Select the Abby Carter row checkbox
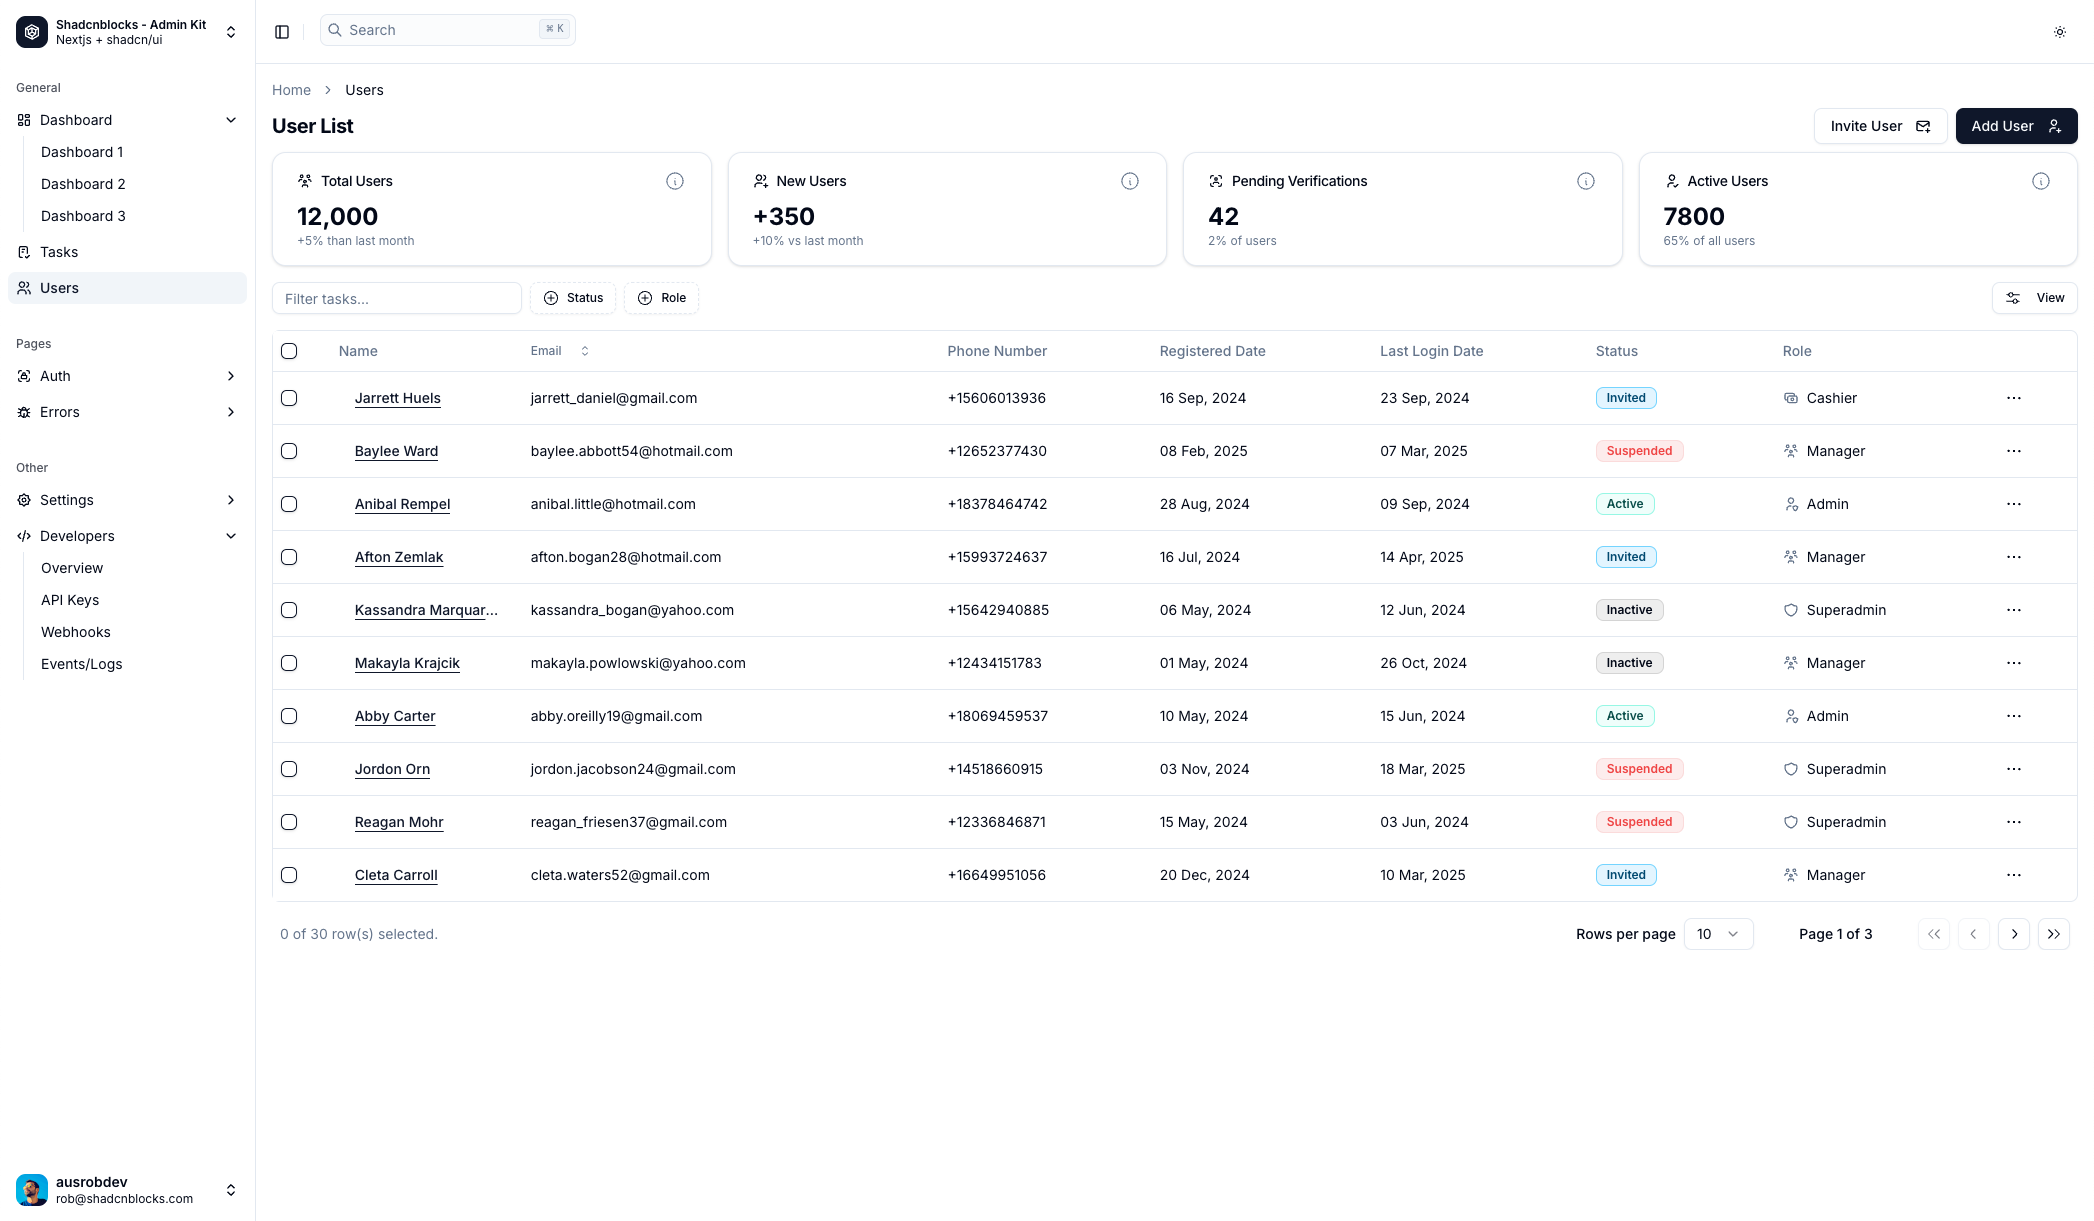2094x1221 pixels. (x=289, y=716)
